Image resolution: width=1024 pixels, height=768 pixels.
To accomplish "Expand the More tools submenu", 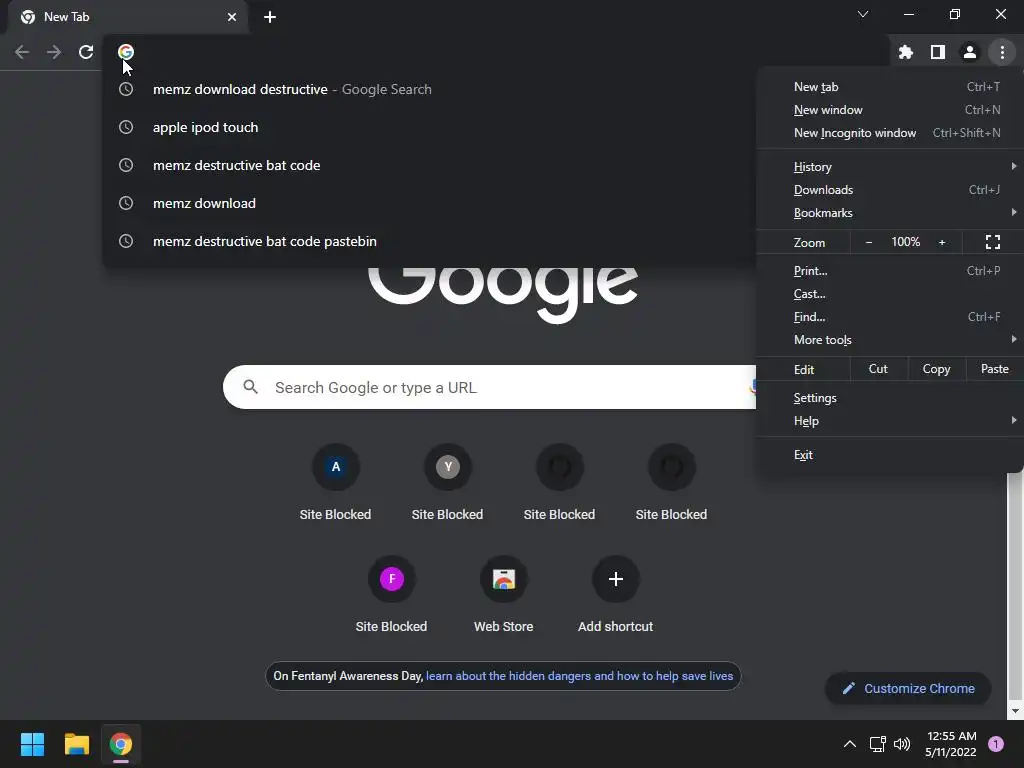I will pyautogui.click(x=889, y=340).
